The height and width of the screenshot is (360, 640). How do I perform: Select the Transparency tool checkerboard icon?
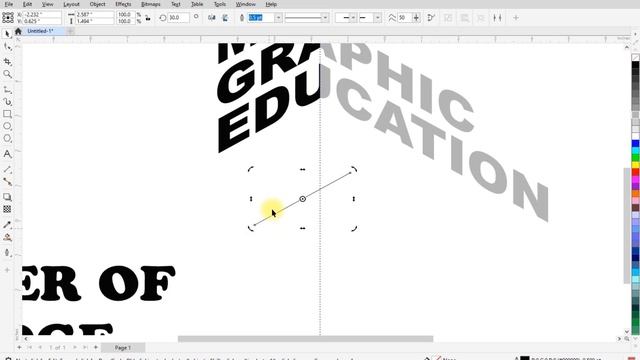click(x=7, y=209)
